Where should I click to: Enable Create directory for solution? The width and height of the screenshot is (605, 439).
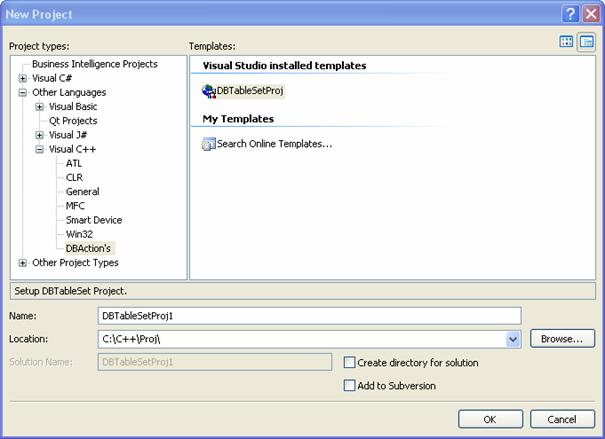click(x=349, y=363)
